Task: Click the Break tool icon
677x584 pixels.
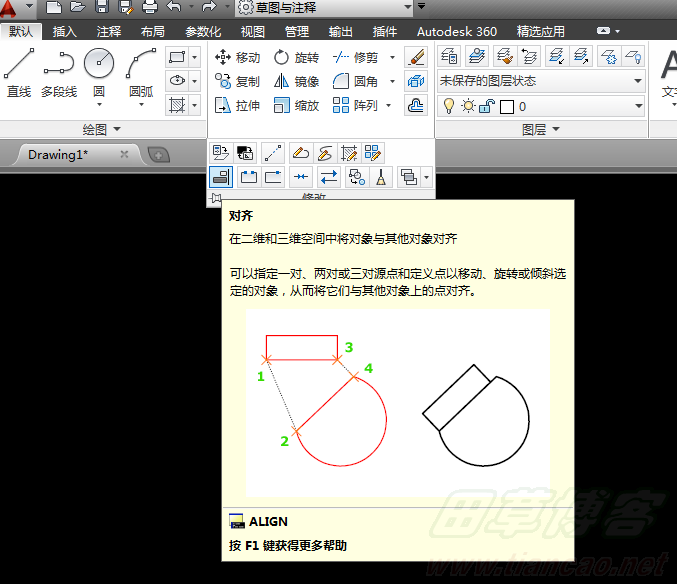Action: click(x=249, y=177)
